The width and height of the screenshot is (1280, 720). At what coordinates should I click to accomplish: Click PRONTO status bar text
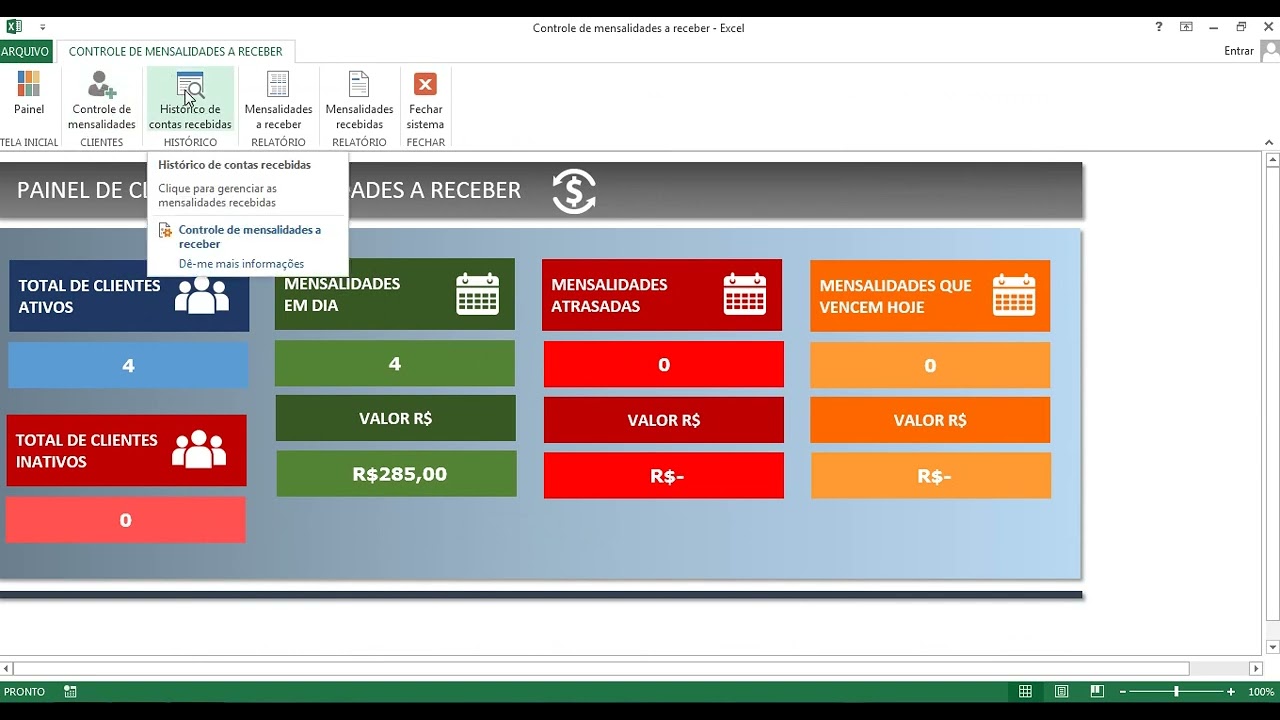point(24,691)
